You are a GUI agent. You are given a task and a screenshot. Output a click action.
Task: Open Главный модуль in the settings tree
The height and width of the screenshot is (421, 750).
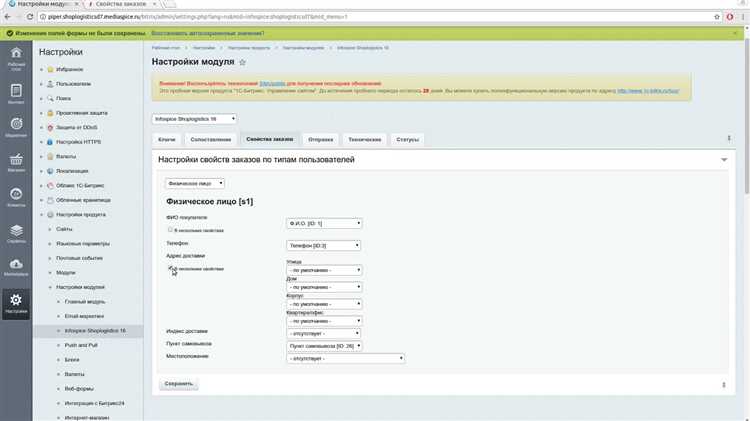[x=85, y=301]
